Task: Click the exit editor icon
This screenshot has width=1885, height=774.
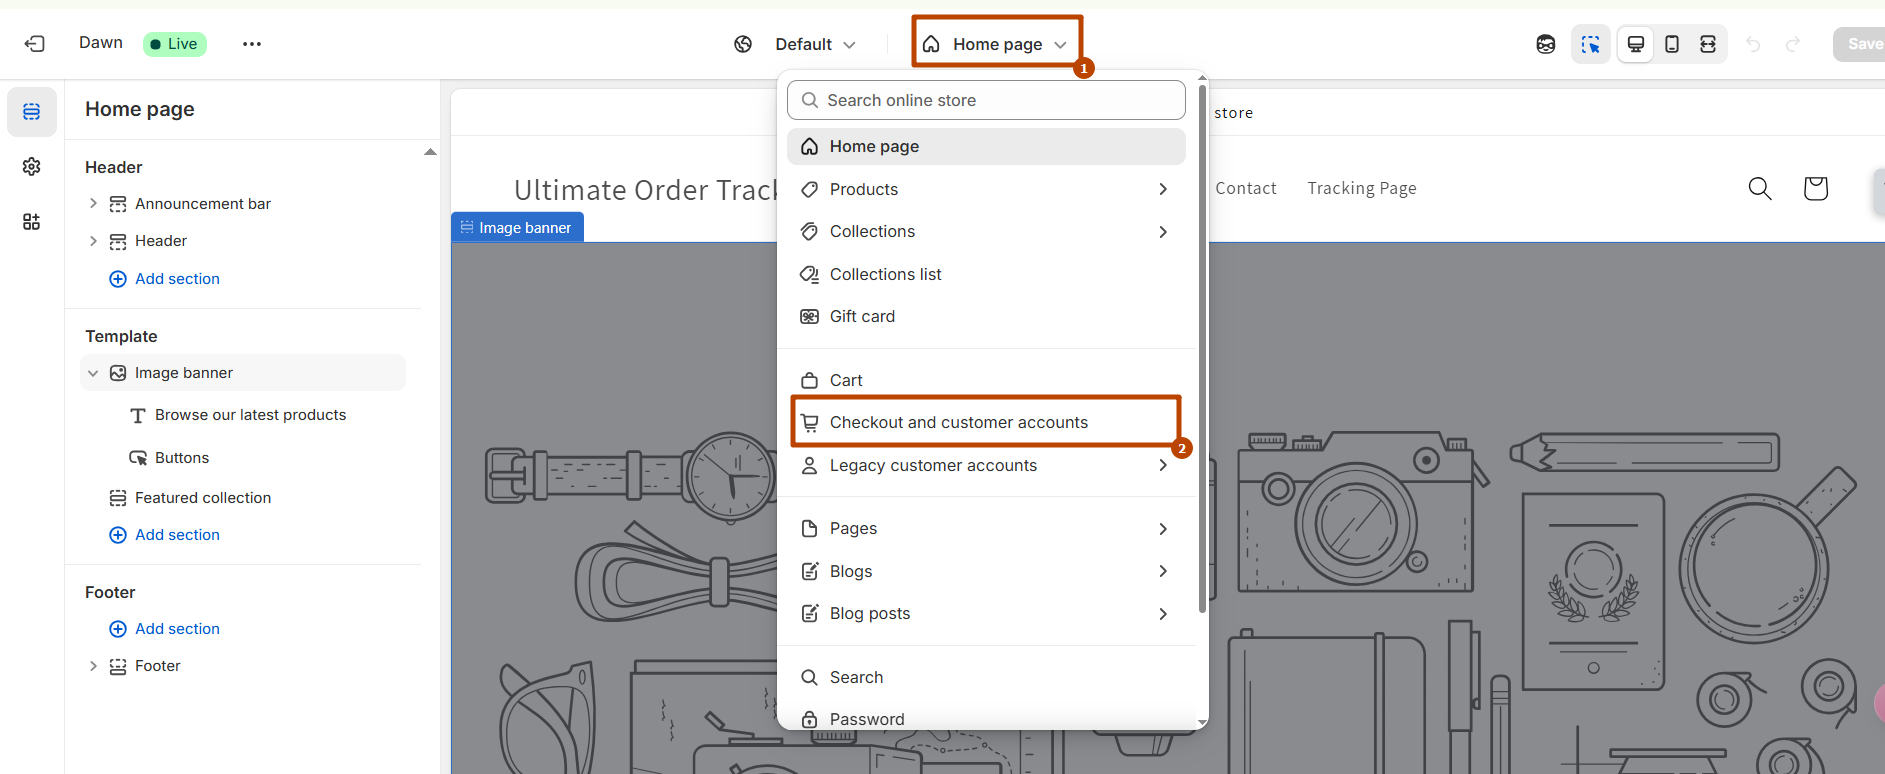Action: pos(35,44)
